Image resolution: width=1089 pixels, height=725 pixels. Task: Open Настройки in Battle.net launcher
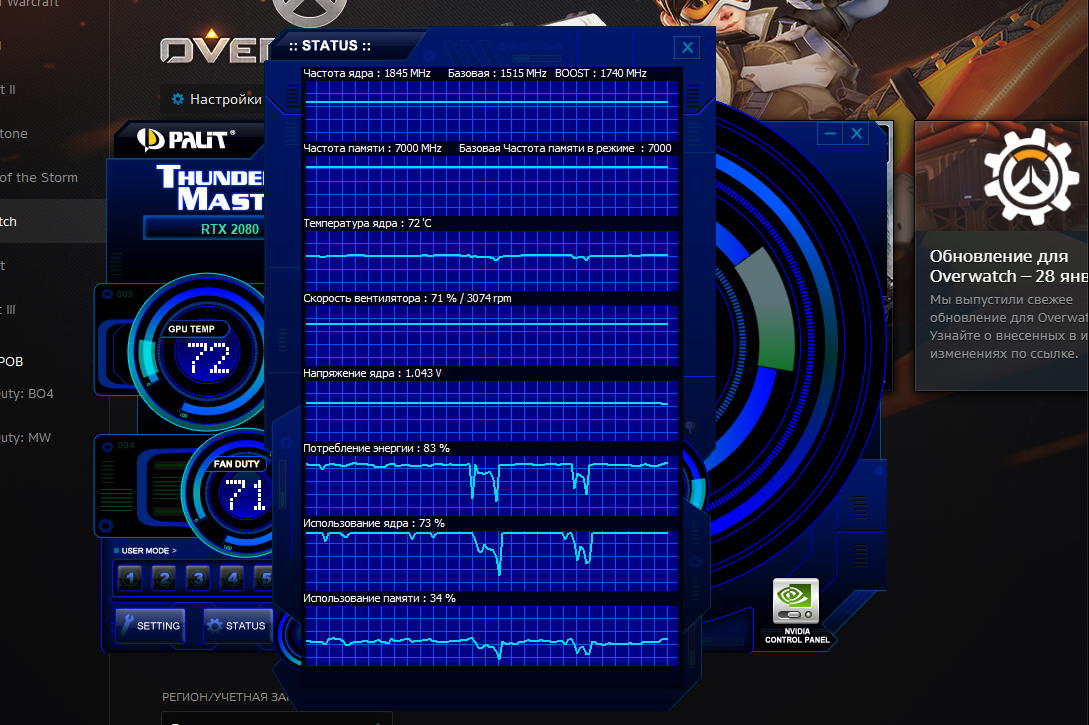point(217,99)
